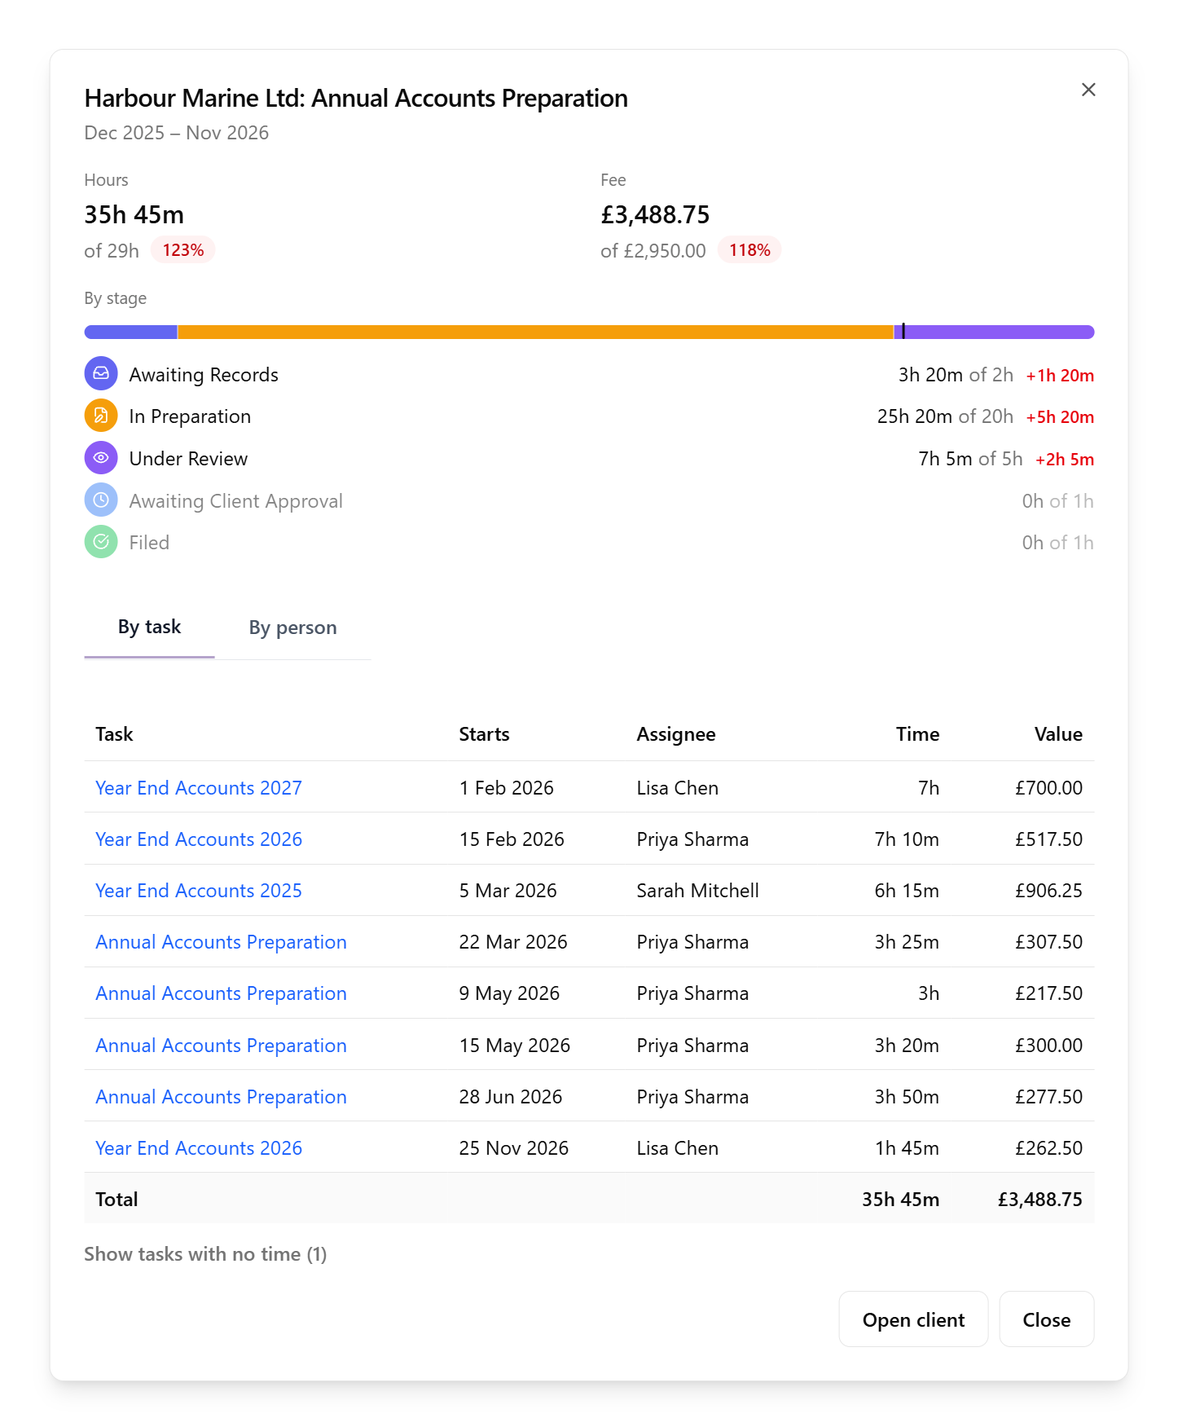Click the dialog title Harbour Marine Ltd

click(x=356, y=98)
